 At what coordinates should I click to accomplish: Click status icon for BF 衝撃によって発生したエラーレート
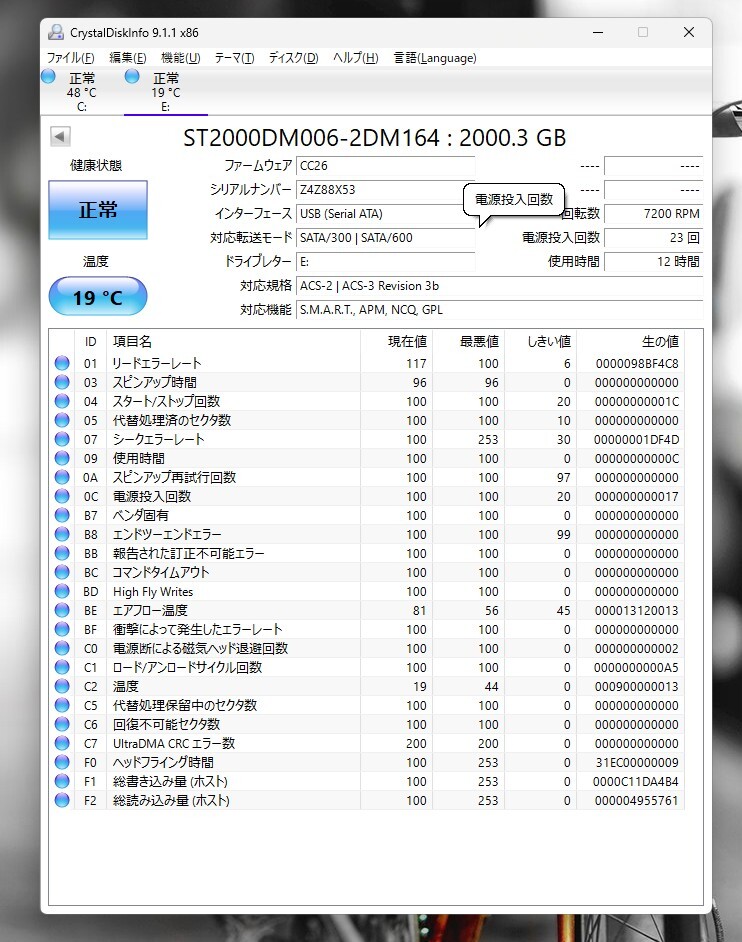coord(62,629)
